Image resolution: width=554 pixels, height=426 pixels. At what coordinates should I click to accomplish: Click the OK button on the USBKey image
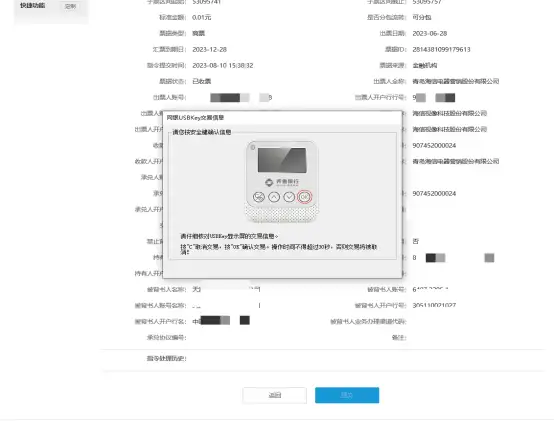(x=304, y=197)
